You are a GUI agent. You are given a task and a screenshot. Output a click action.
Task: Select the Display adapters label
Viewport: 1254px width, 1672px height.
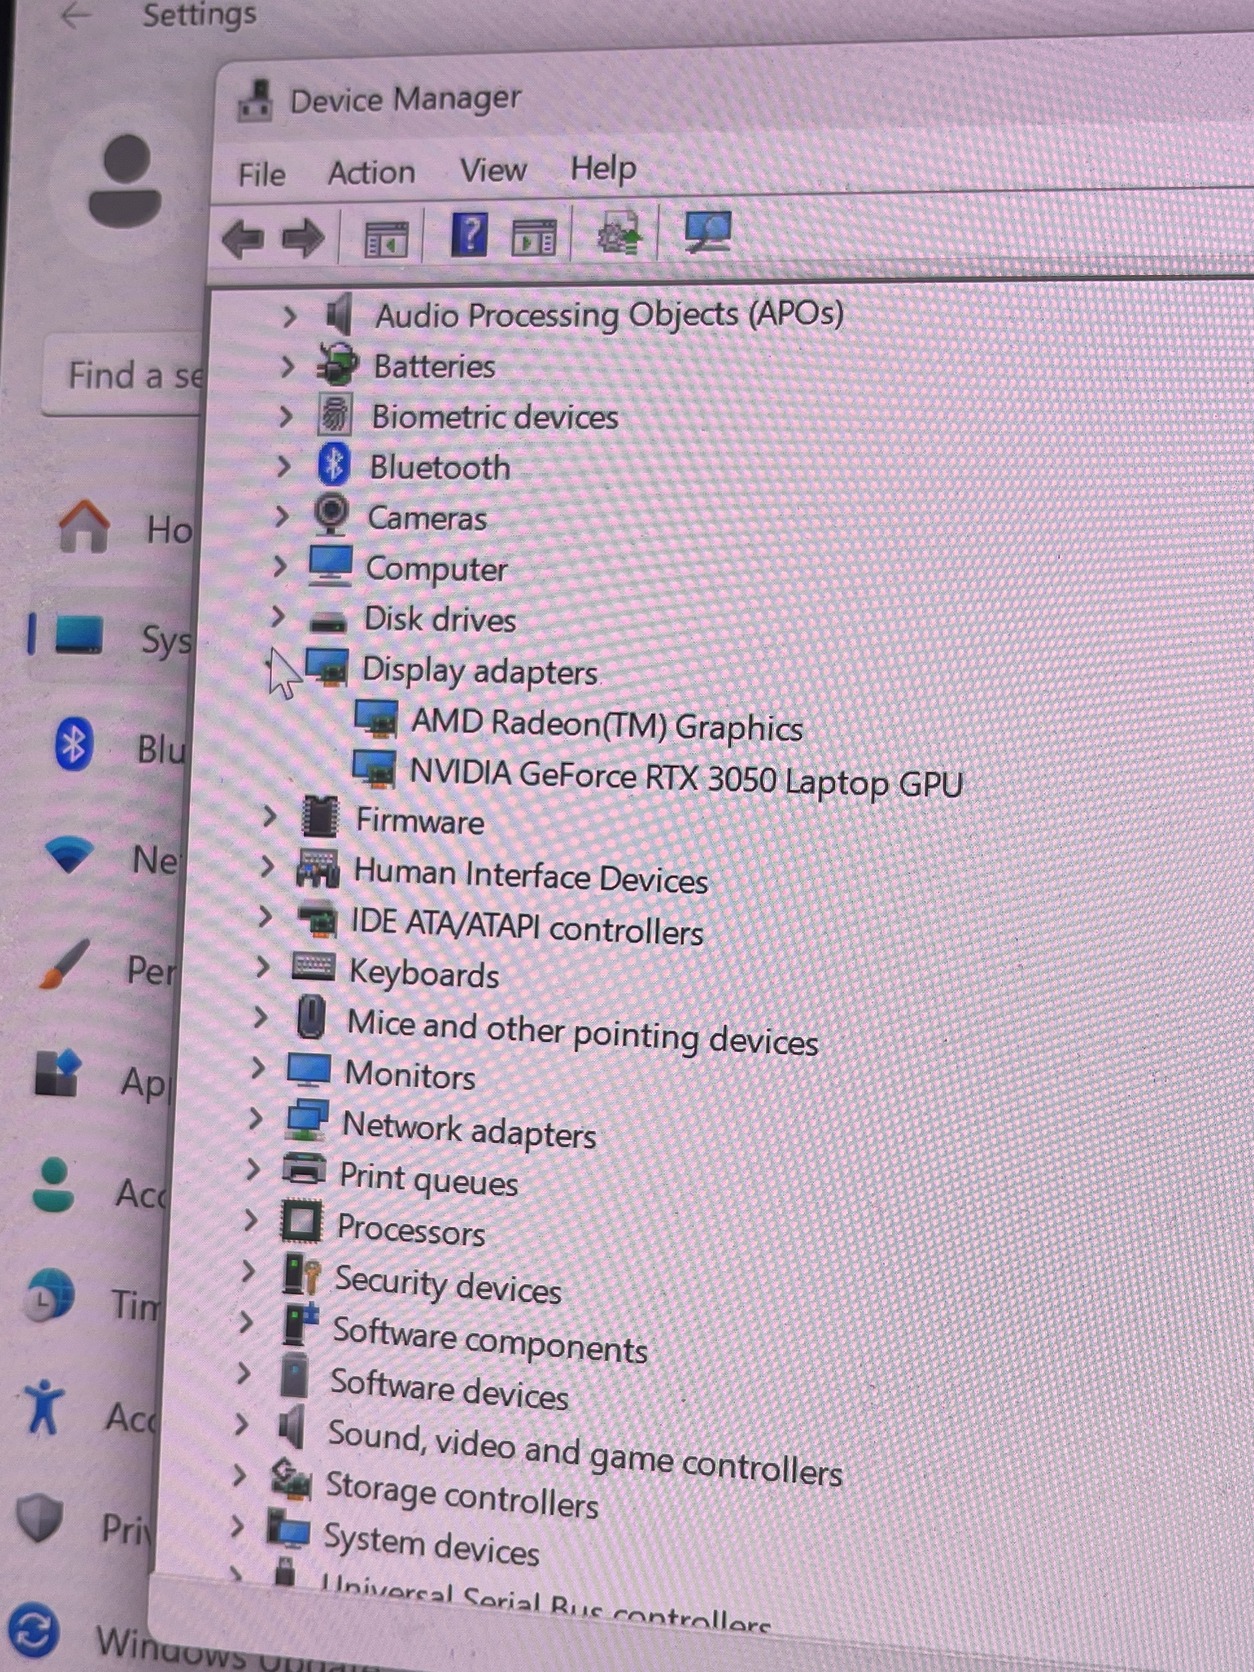pos(479,671)
